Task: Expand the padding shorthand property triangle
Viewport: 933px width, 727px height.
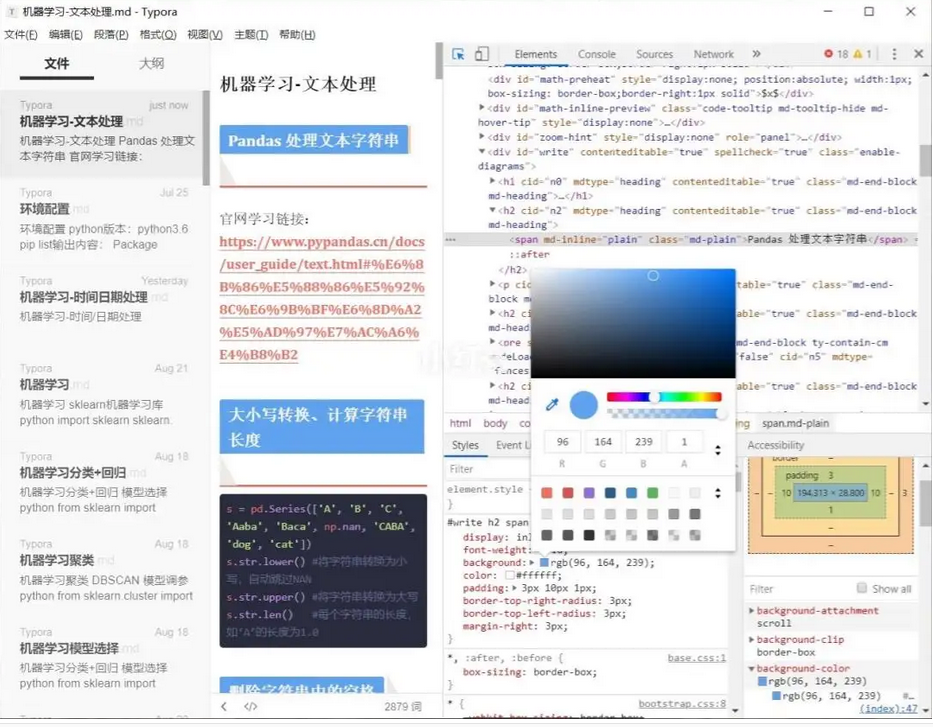Action: click(x=515, y=588)
